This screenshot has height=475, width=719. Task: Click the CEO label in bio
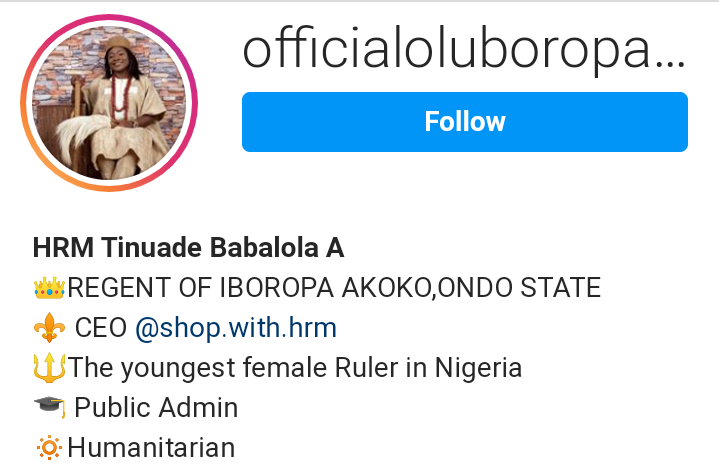click(101, 328)
